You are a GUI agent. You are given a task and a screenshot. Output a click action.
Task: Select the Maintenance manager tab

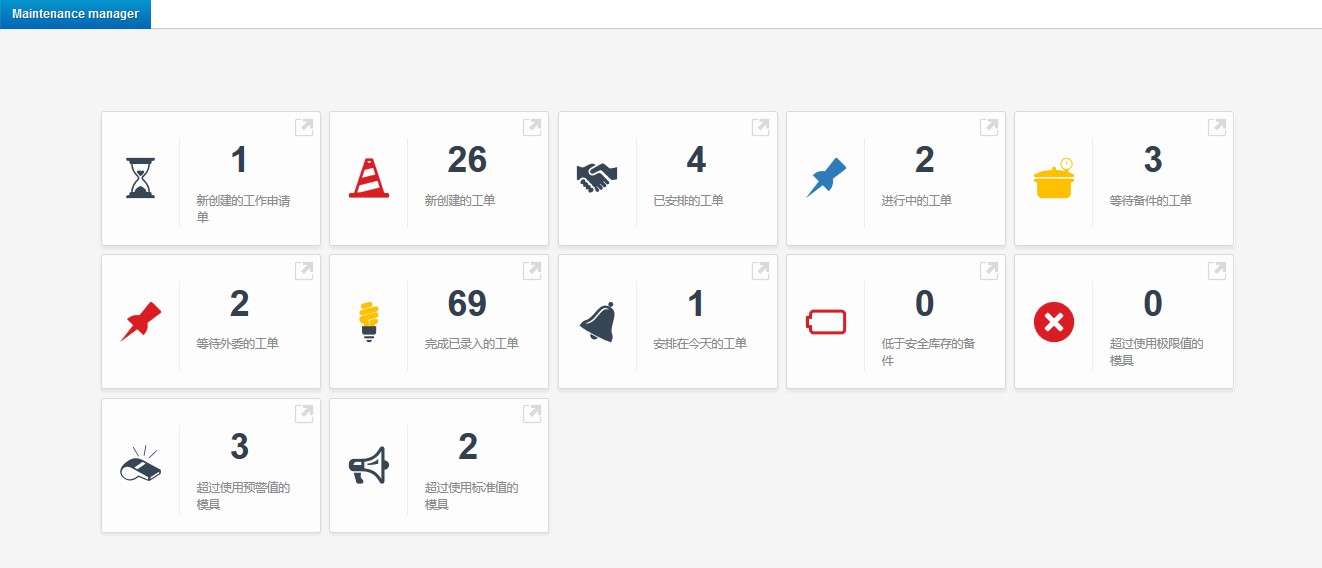(x=75, y=14)
